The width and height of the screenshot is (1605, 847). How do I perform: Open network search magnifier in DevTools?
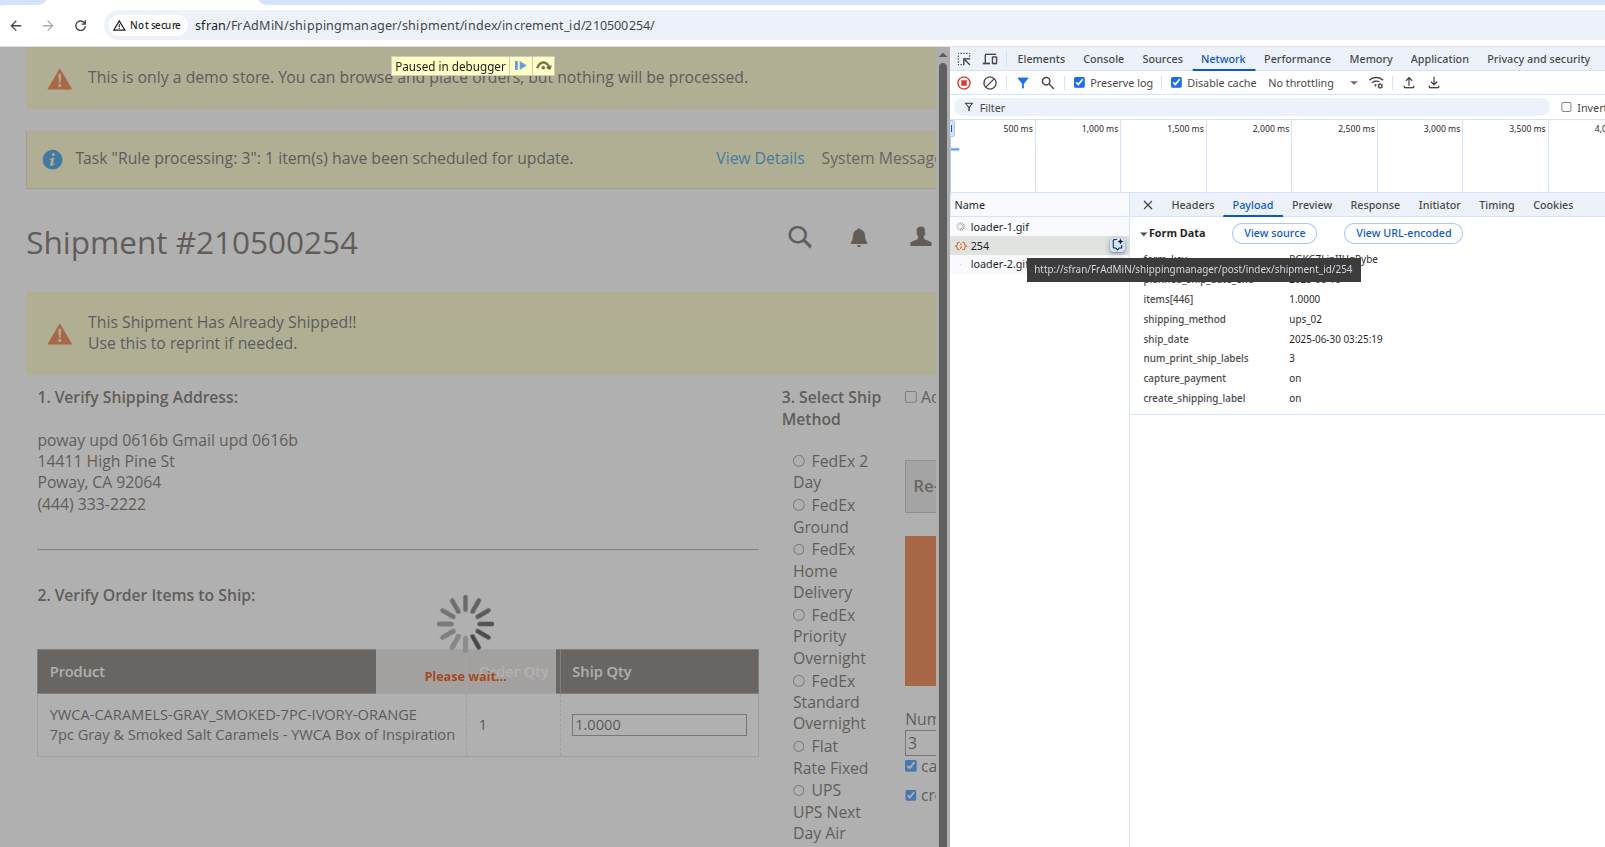pos(1048,83)
